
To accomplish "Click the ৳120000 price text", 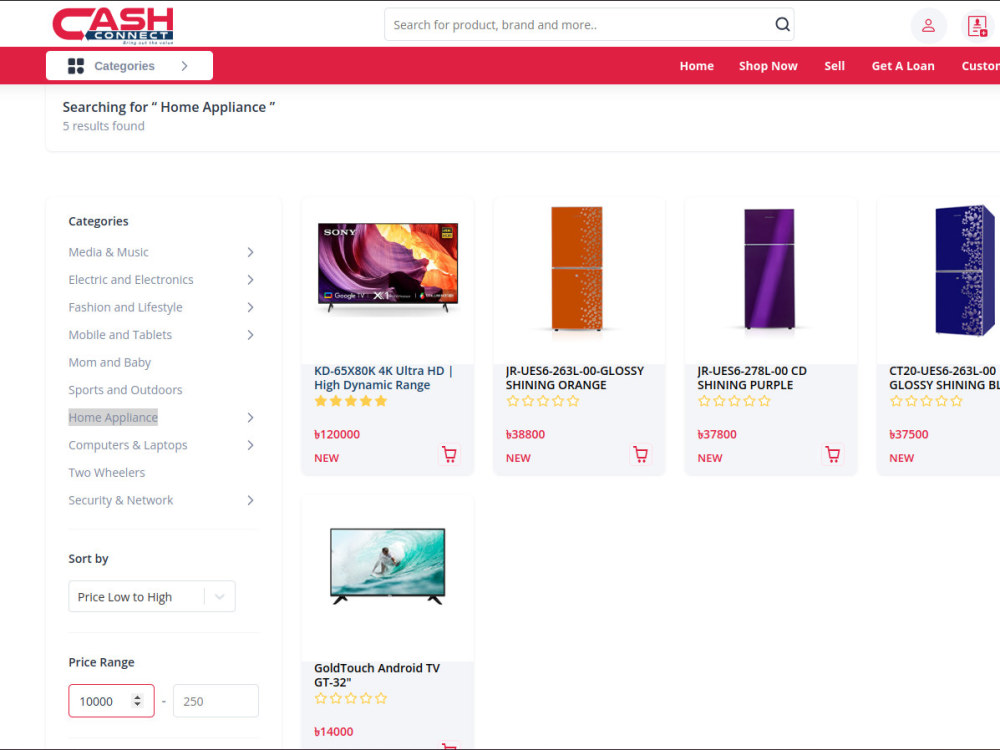I will click(337, 434).
